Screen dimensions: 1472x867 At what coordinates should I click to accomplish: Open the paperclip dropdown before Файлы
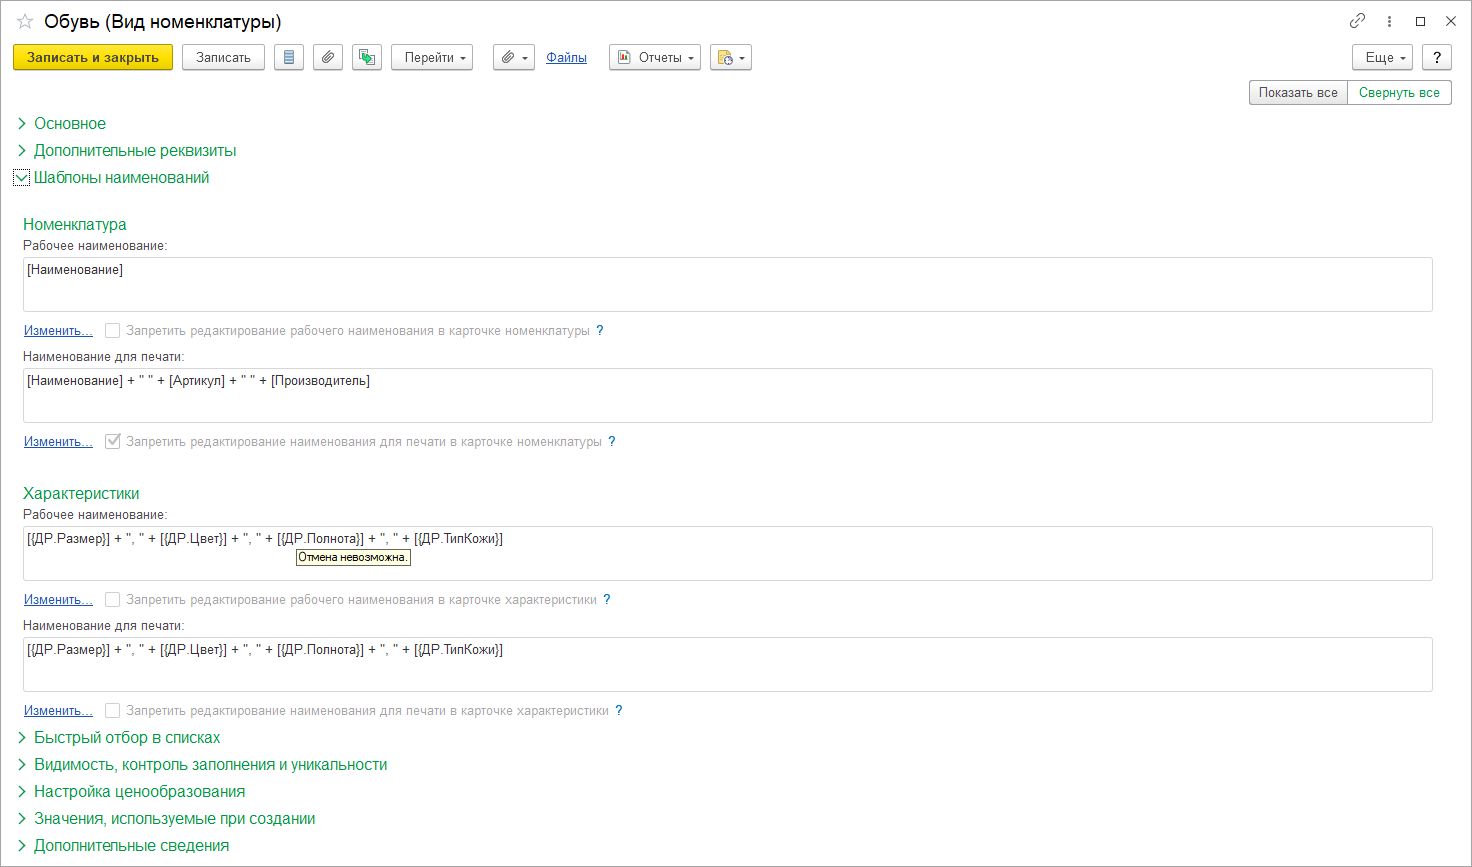tap(513, 58)
